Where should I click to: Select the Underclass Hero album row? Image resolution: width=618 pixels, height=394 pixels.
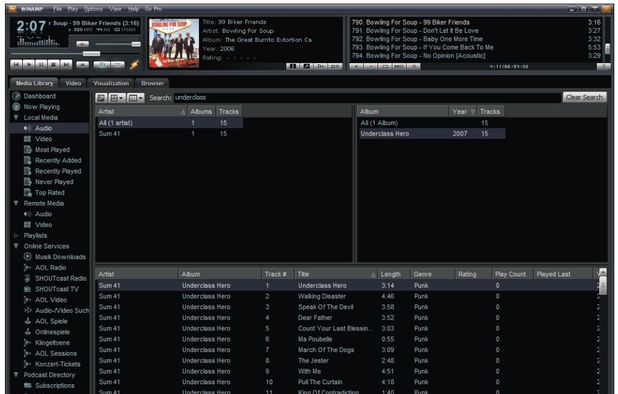(431, 134)
